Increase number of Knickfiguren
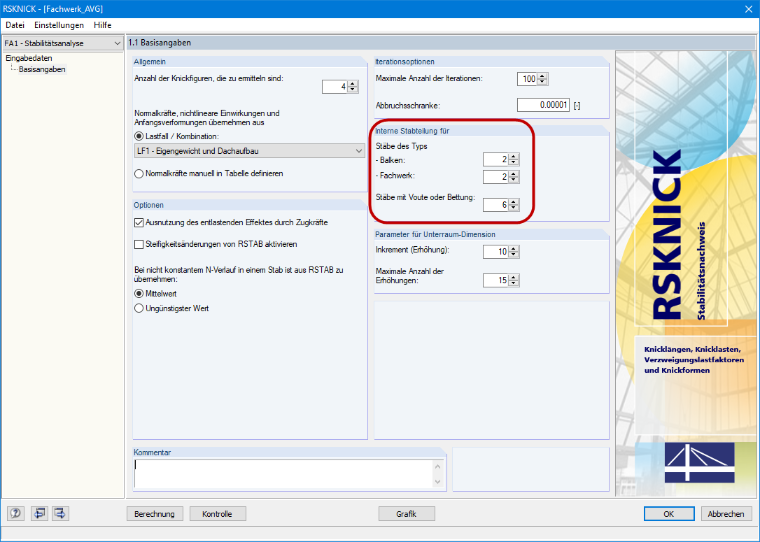The height and width of the screenshot is (542, 760). click(353, 84)
